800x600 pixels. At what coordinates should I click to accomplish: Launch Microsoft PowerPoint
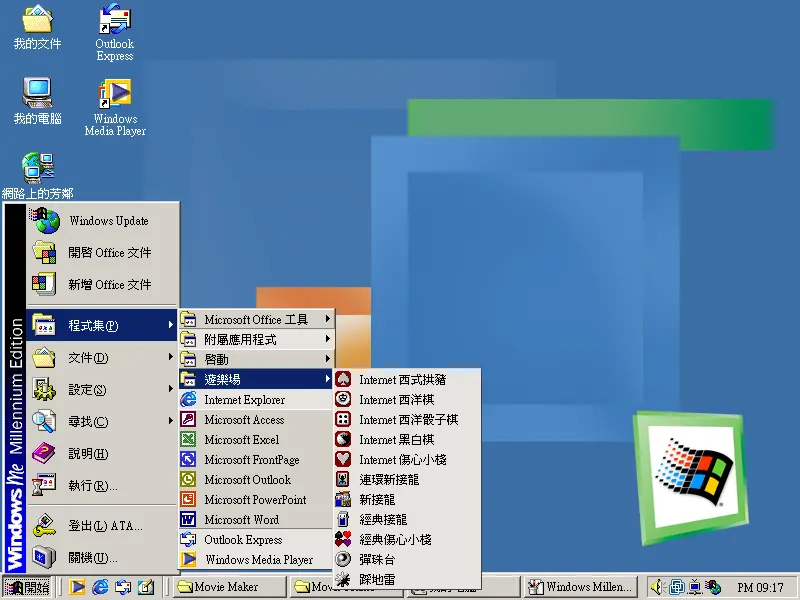tap(256, 499)
